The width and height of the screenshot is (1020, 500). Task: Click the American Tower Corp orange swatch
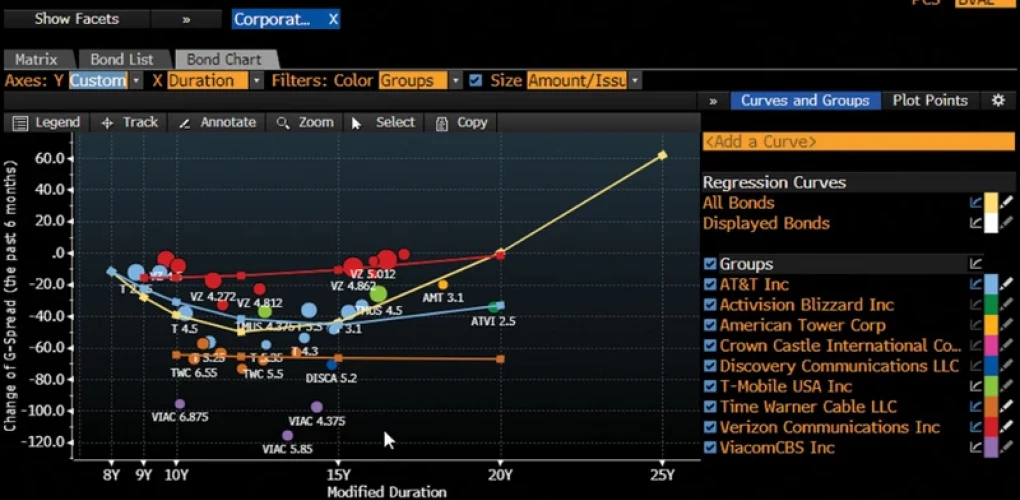pyautogui.click(x=992, y=325)
